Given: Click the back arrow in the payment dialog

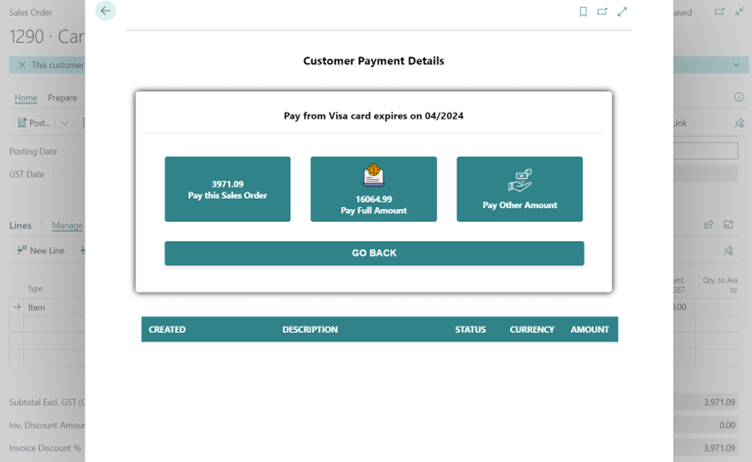Looking at the screenshot, I should point(106,11).
